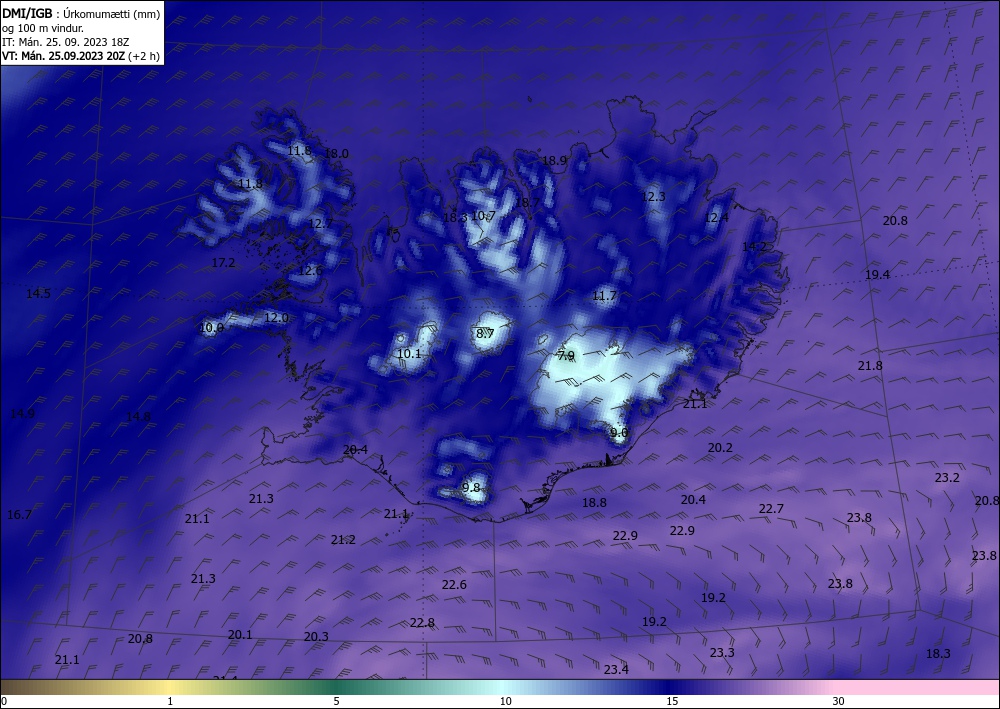Click the 20.1 map value
This screenshot has height=709, width=1000.
(240, 635)
